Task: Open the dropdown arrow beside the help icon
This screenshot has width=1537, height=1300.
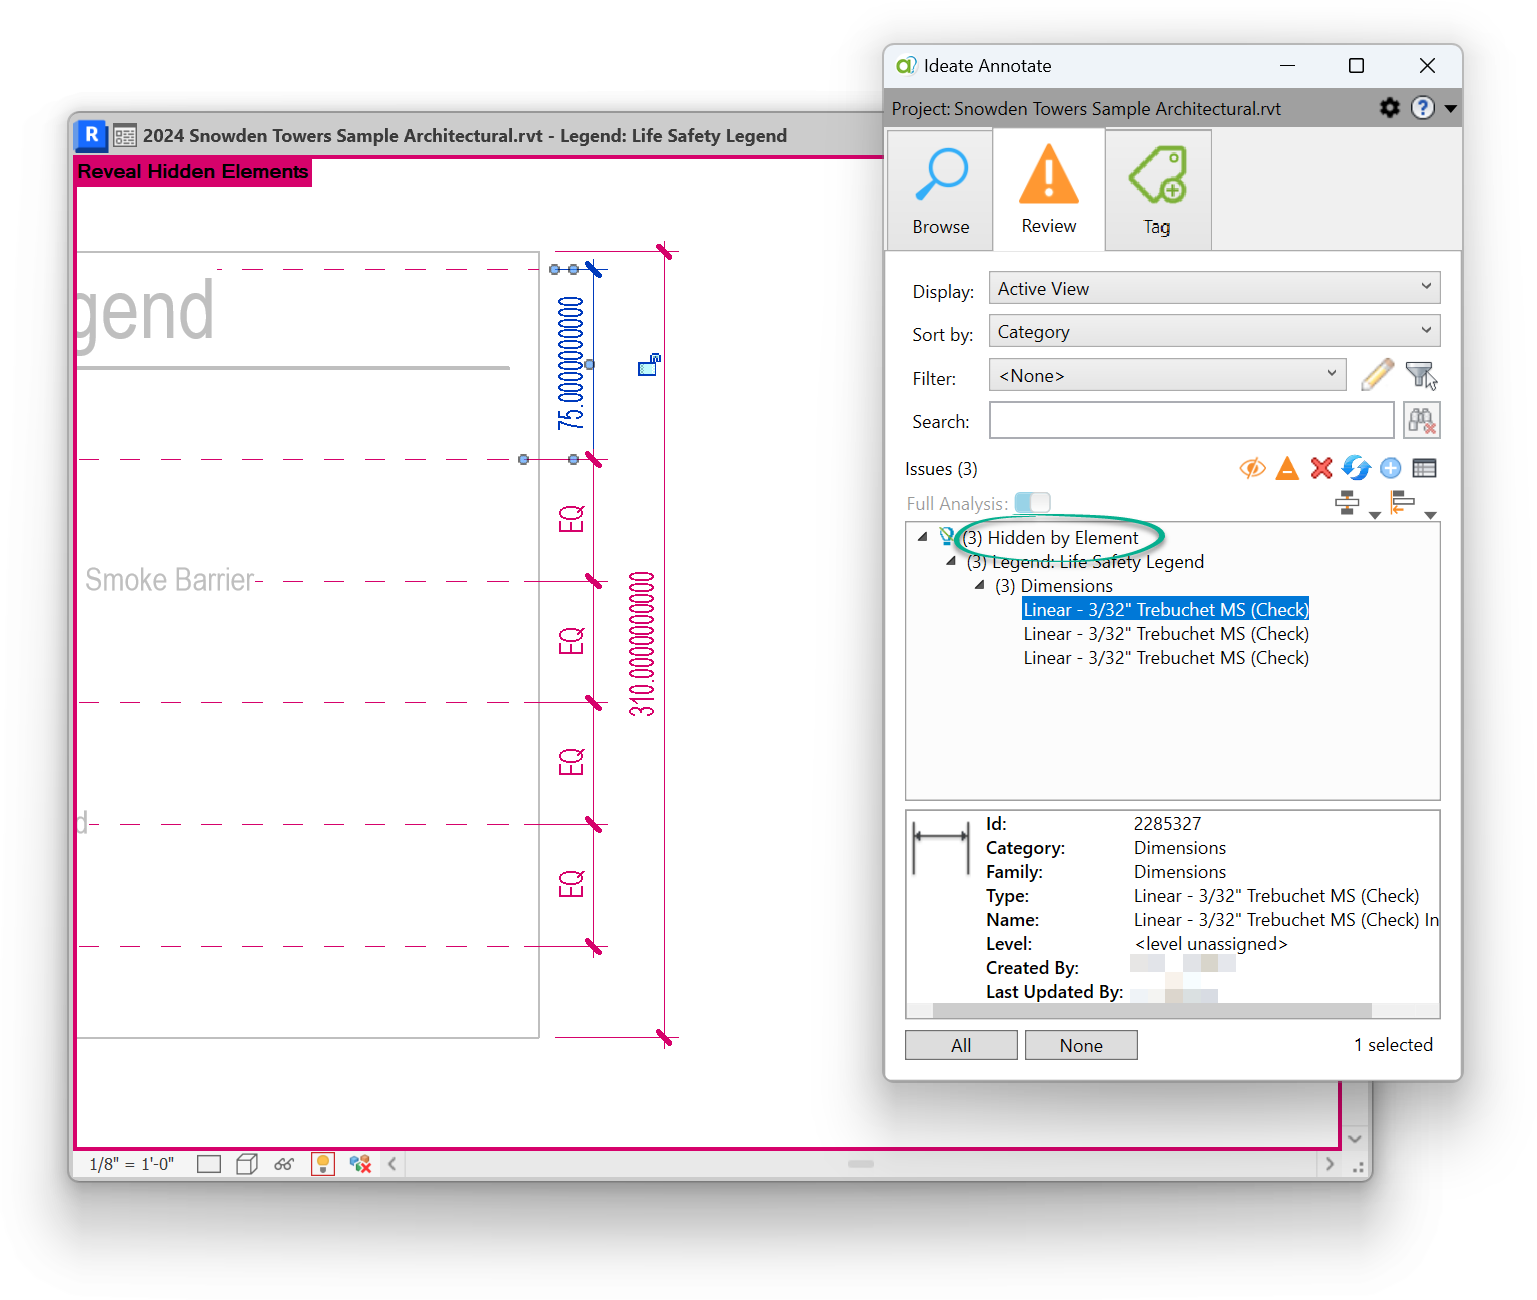Action: tap(1450, 108)
